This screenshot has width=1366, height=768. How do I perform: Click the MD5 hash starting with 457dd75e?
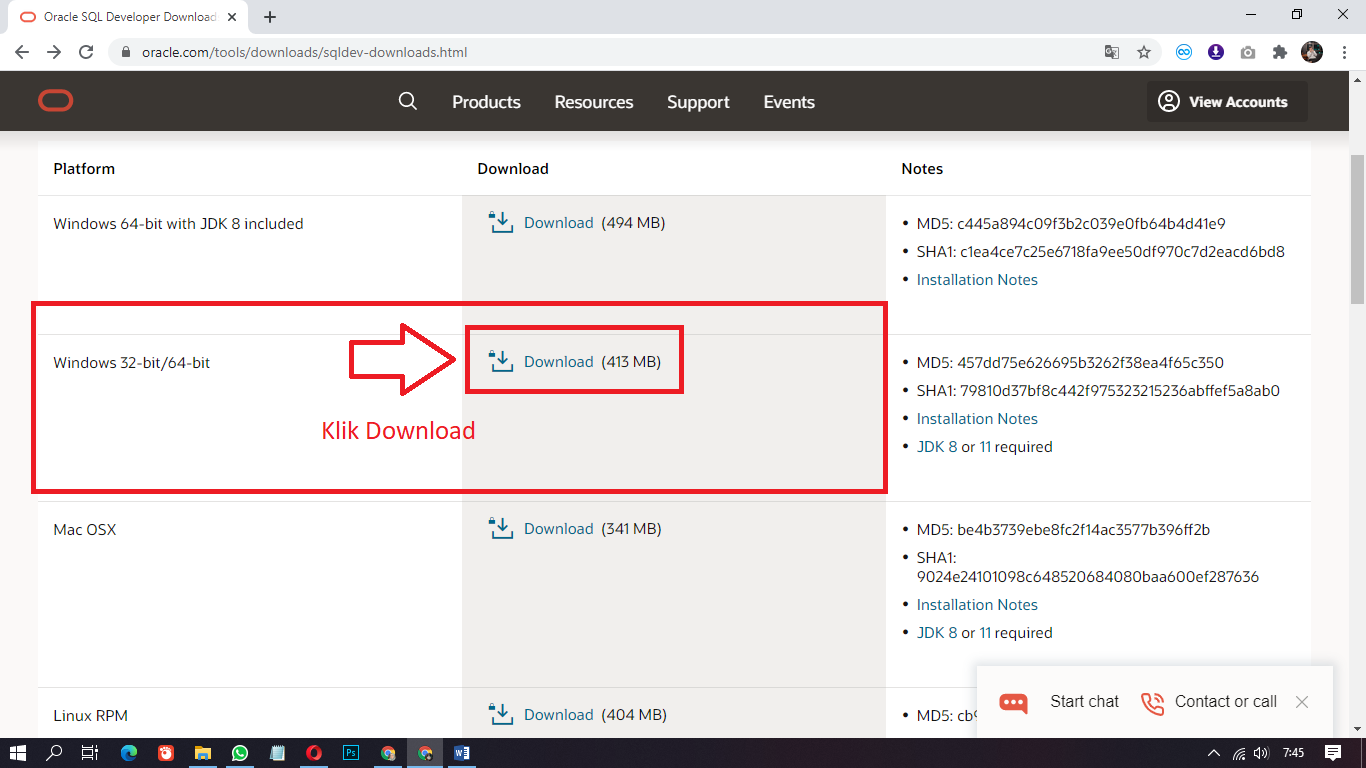pyautogui.click(x=1090, y=363)
